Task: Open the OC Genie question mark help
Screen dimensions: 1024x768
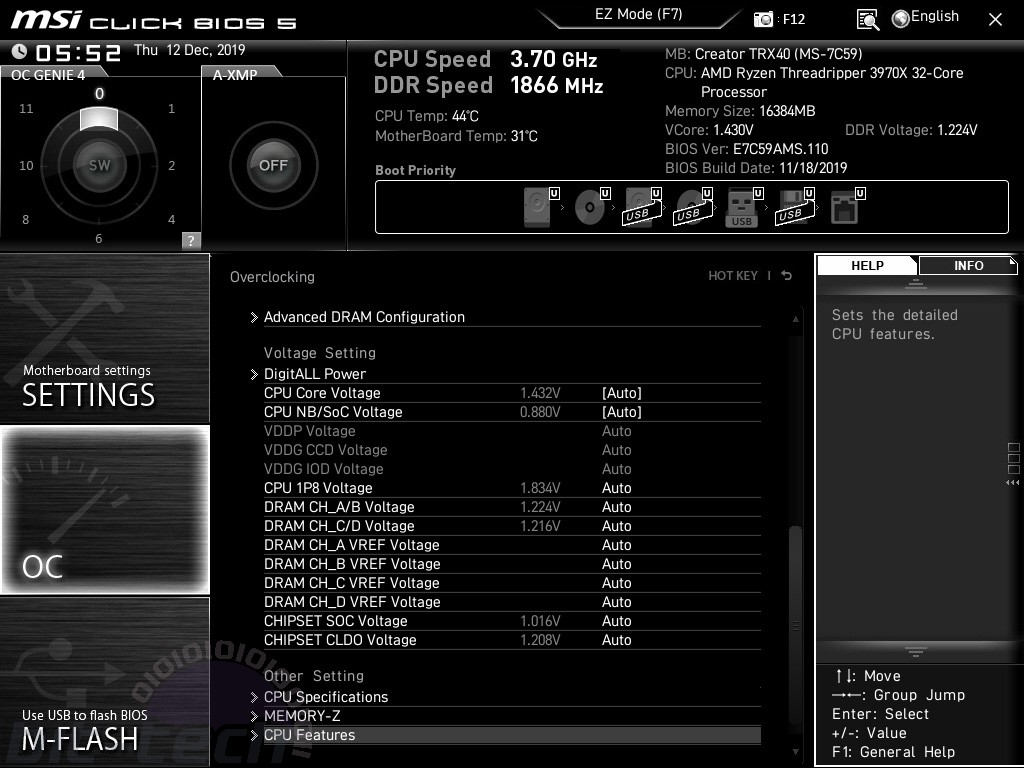Action: coord(191,240)
